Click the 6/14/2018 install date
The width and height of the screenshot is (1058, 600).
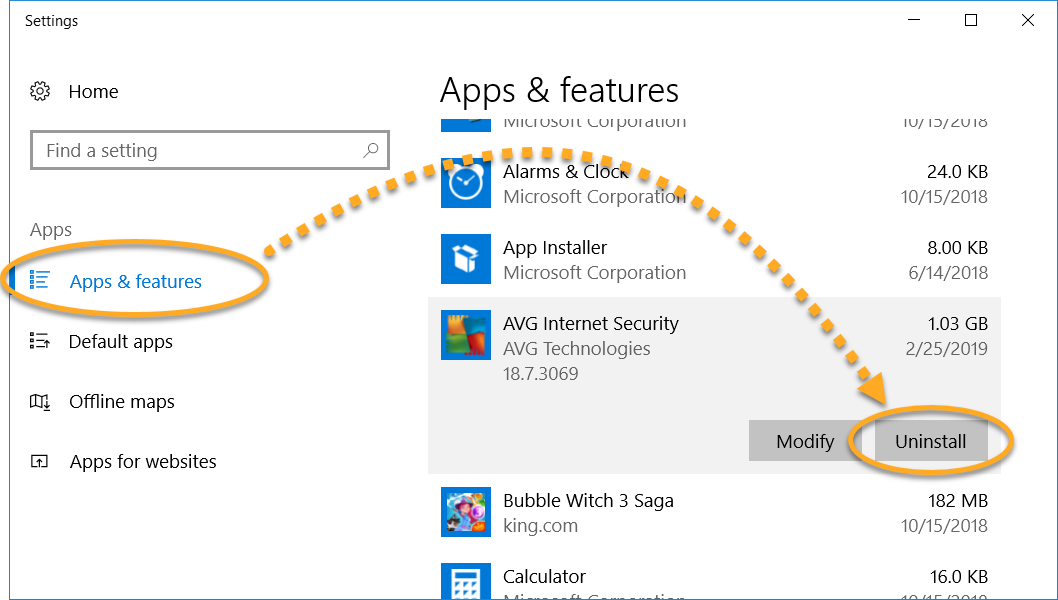click(948, 273)
